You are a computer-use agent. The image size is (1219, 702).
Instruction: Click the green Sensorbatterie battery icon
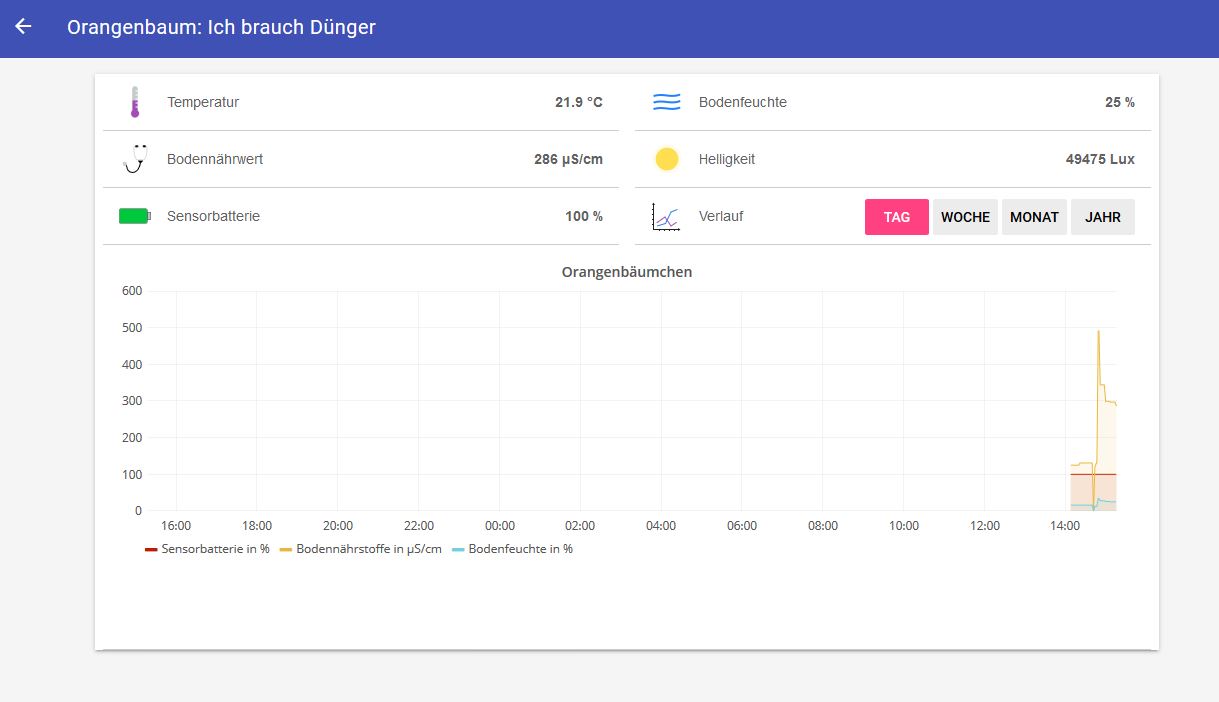click(134, 216)
